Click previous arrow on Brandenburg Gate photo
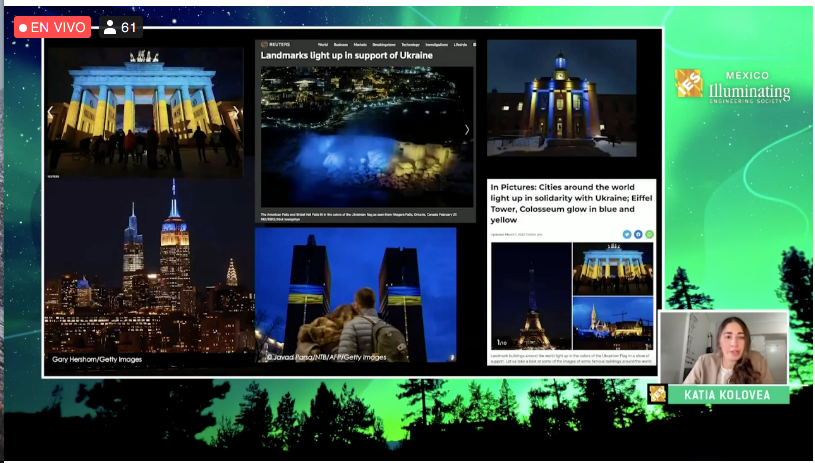 [x=50, y=112]
